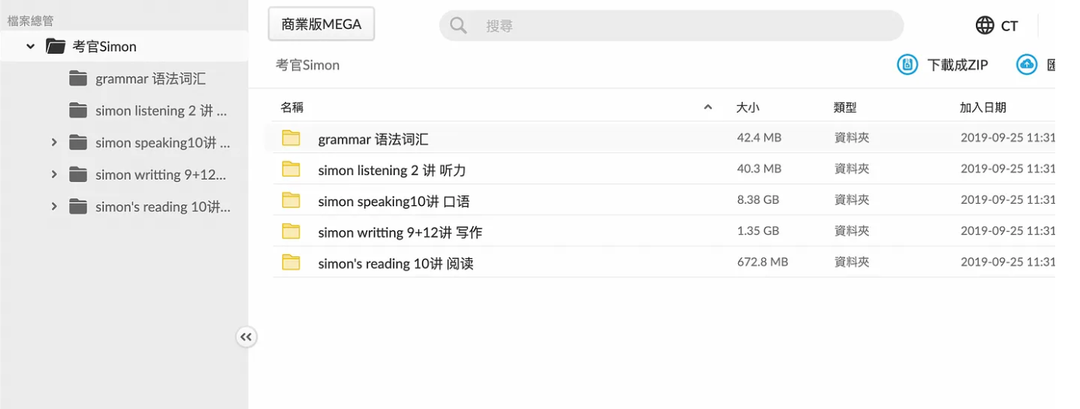Click the 1.35 GB size cell

click(758, 231)
